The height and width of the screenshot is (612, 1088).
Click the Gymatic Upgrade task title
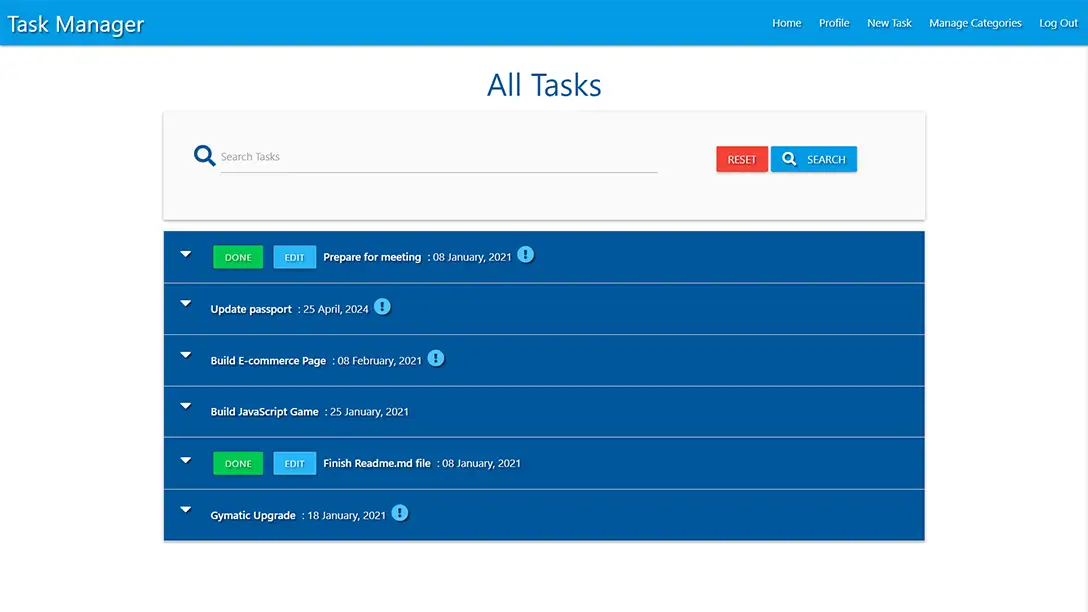[253, 515]
